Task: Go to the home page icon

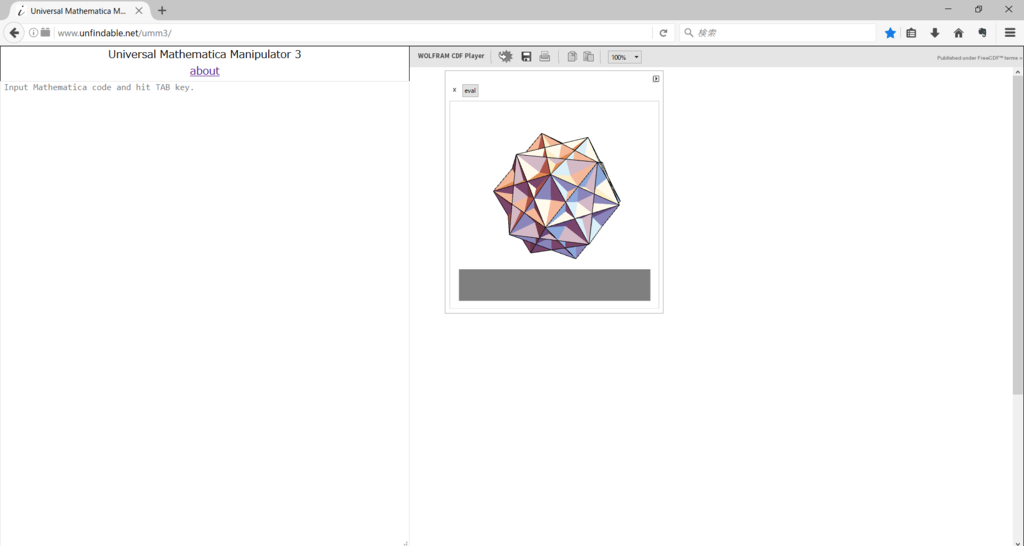Action: [959, 33]
